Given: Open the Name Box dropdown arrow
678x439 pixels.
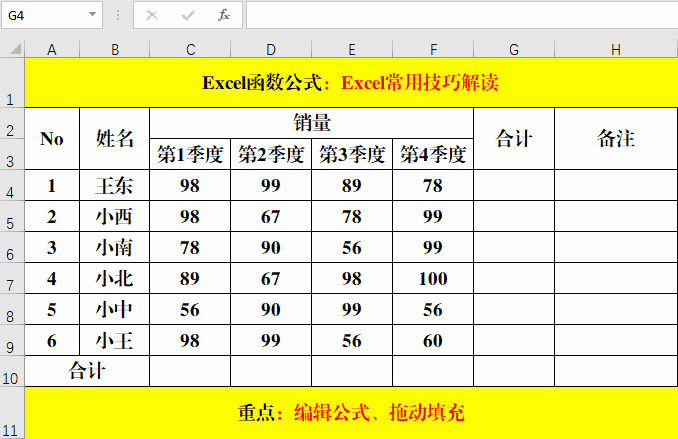Looking at the screenshot, I should click(92, 14).
